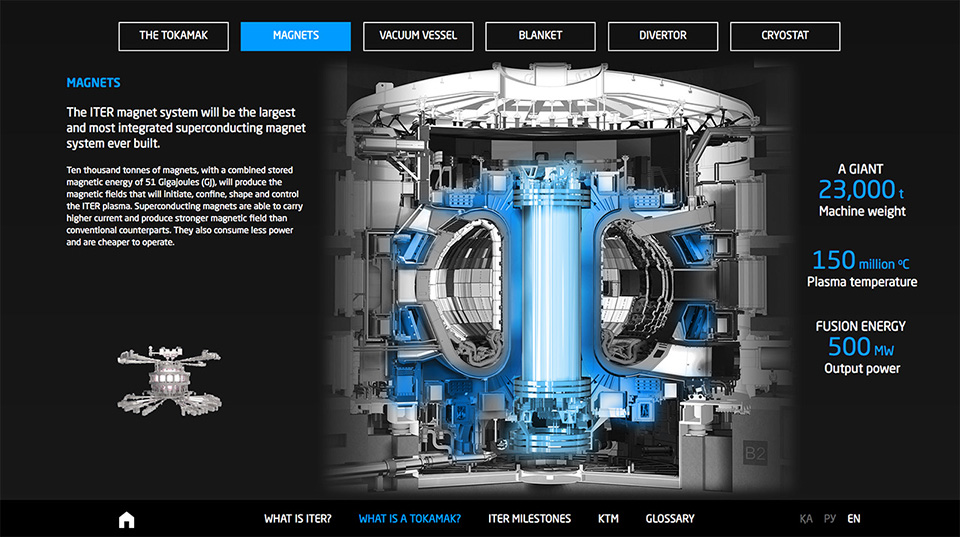View the Divertor tab
This screenshot has width=960, height=537.
(663, 36)
